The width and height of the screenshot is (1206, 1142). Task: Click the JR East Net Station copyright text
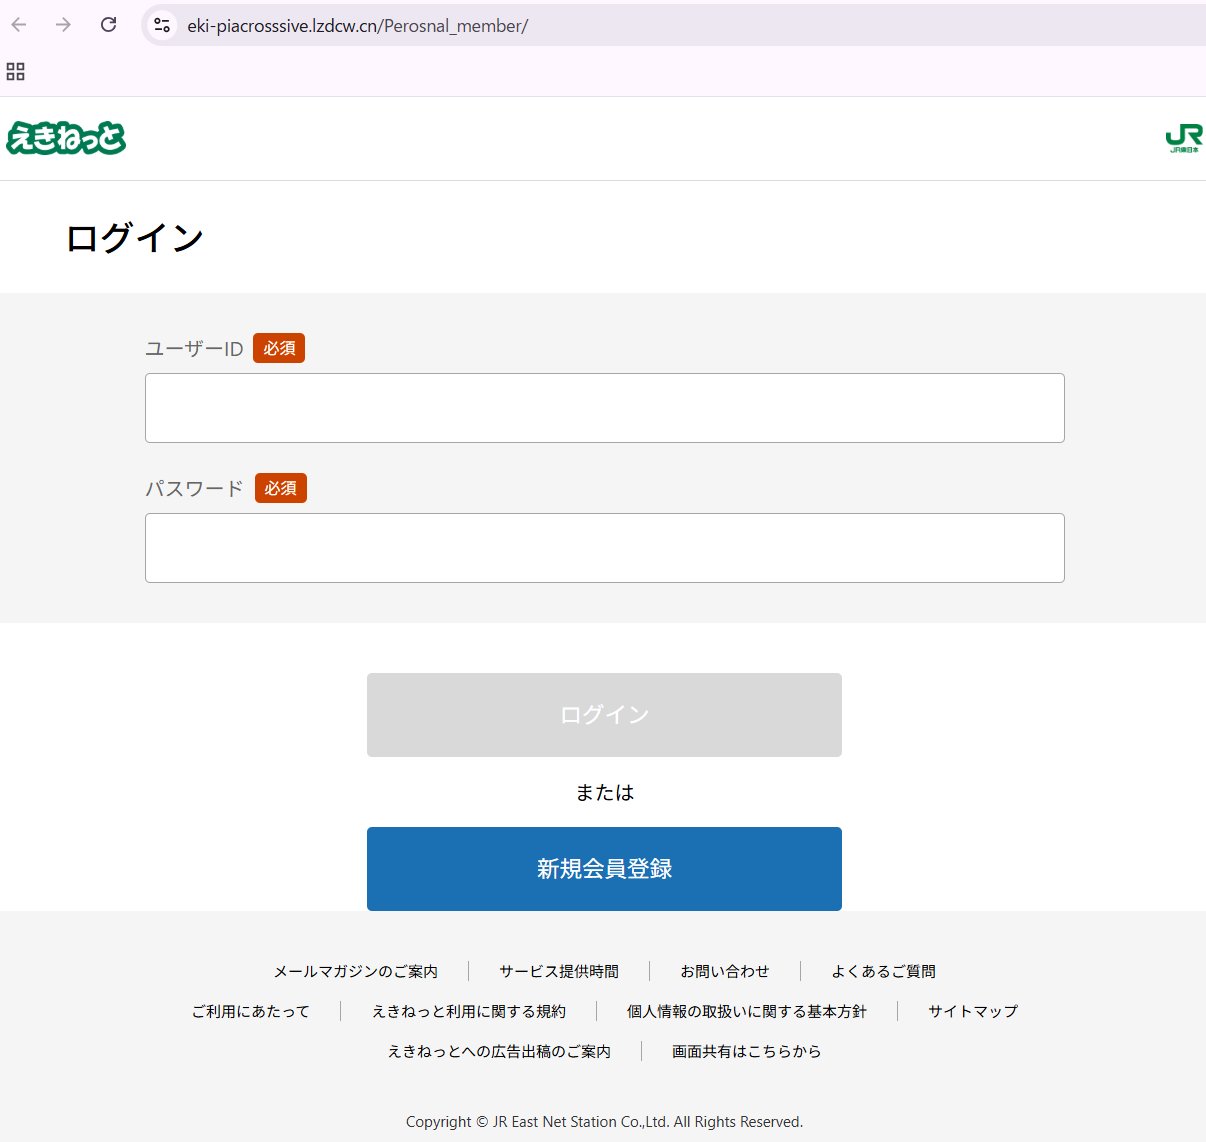coord(604,1122)
